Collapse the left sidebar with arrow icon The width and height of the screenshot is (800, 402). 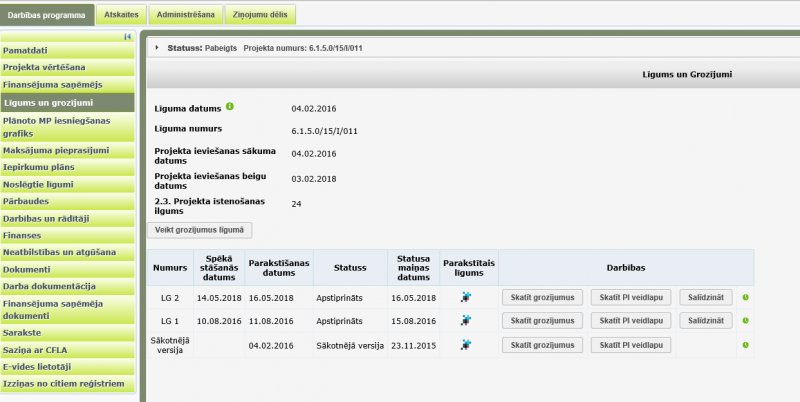128,36
